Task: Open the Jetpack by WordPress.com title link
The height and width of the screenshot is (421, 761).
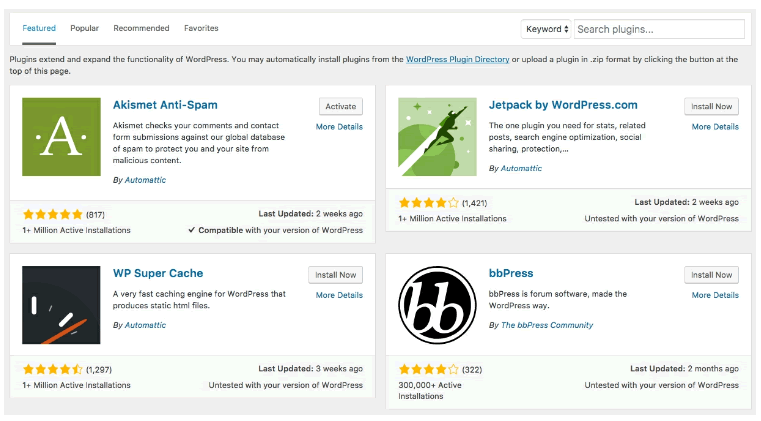Action: pos(563,105)
